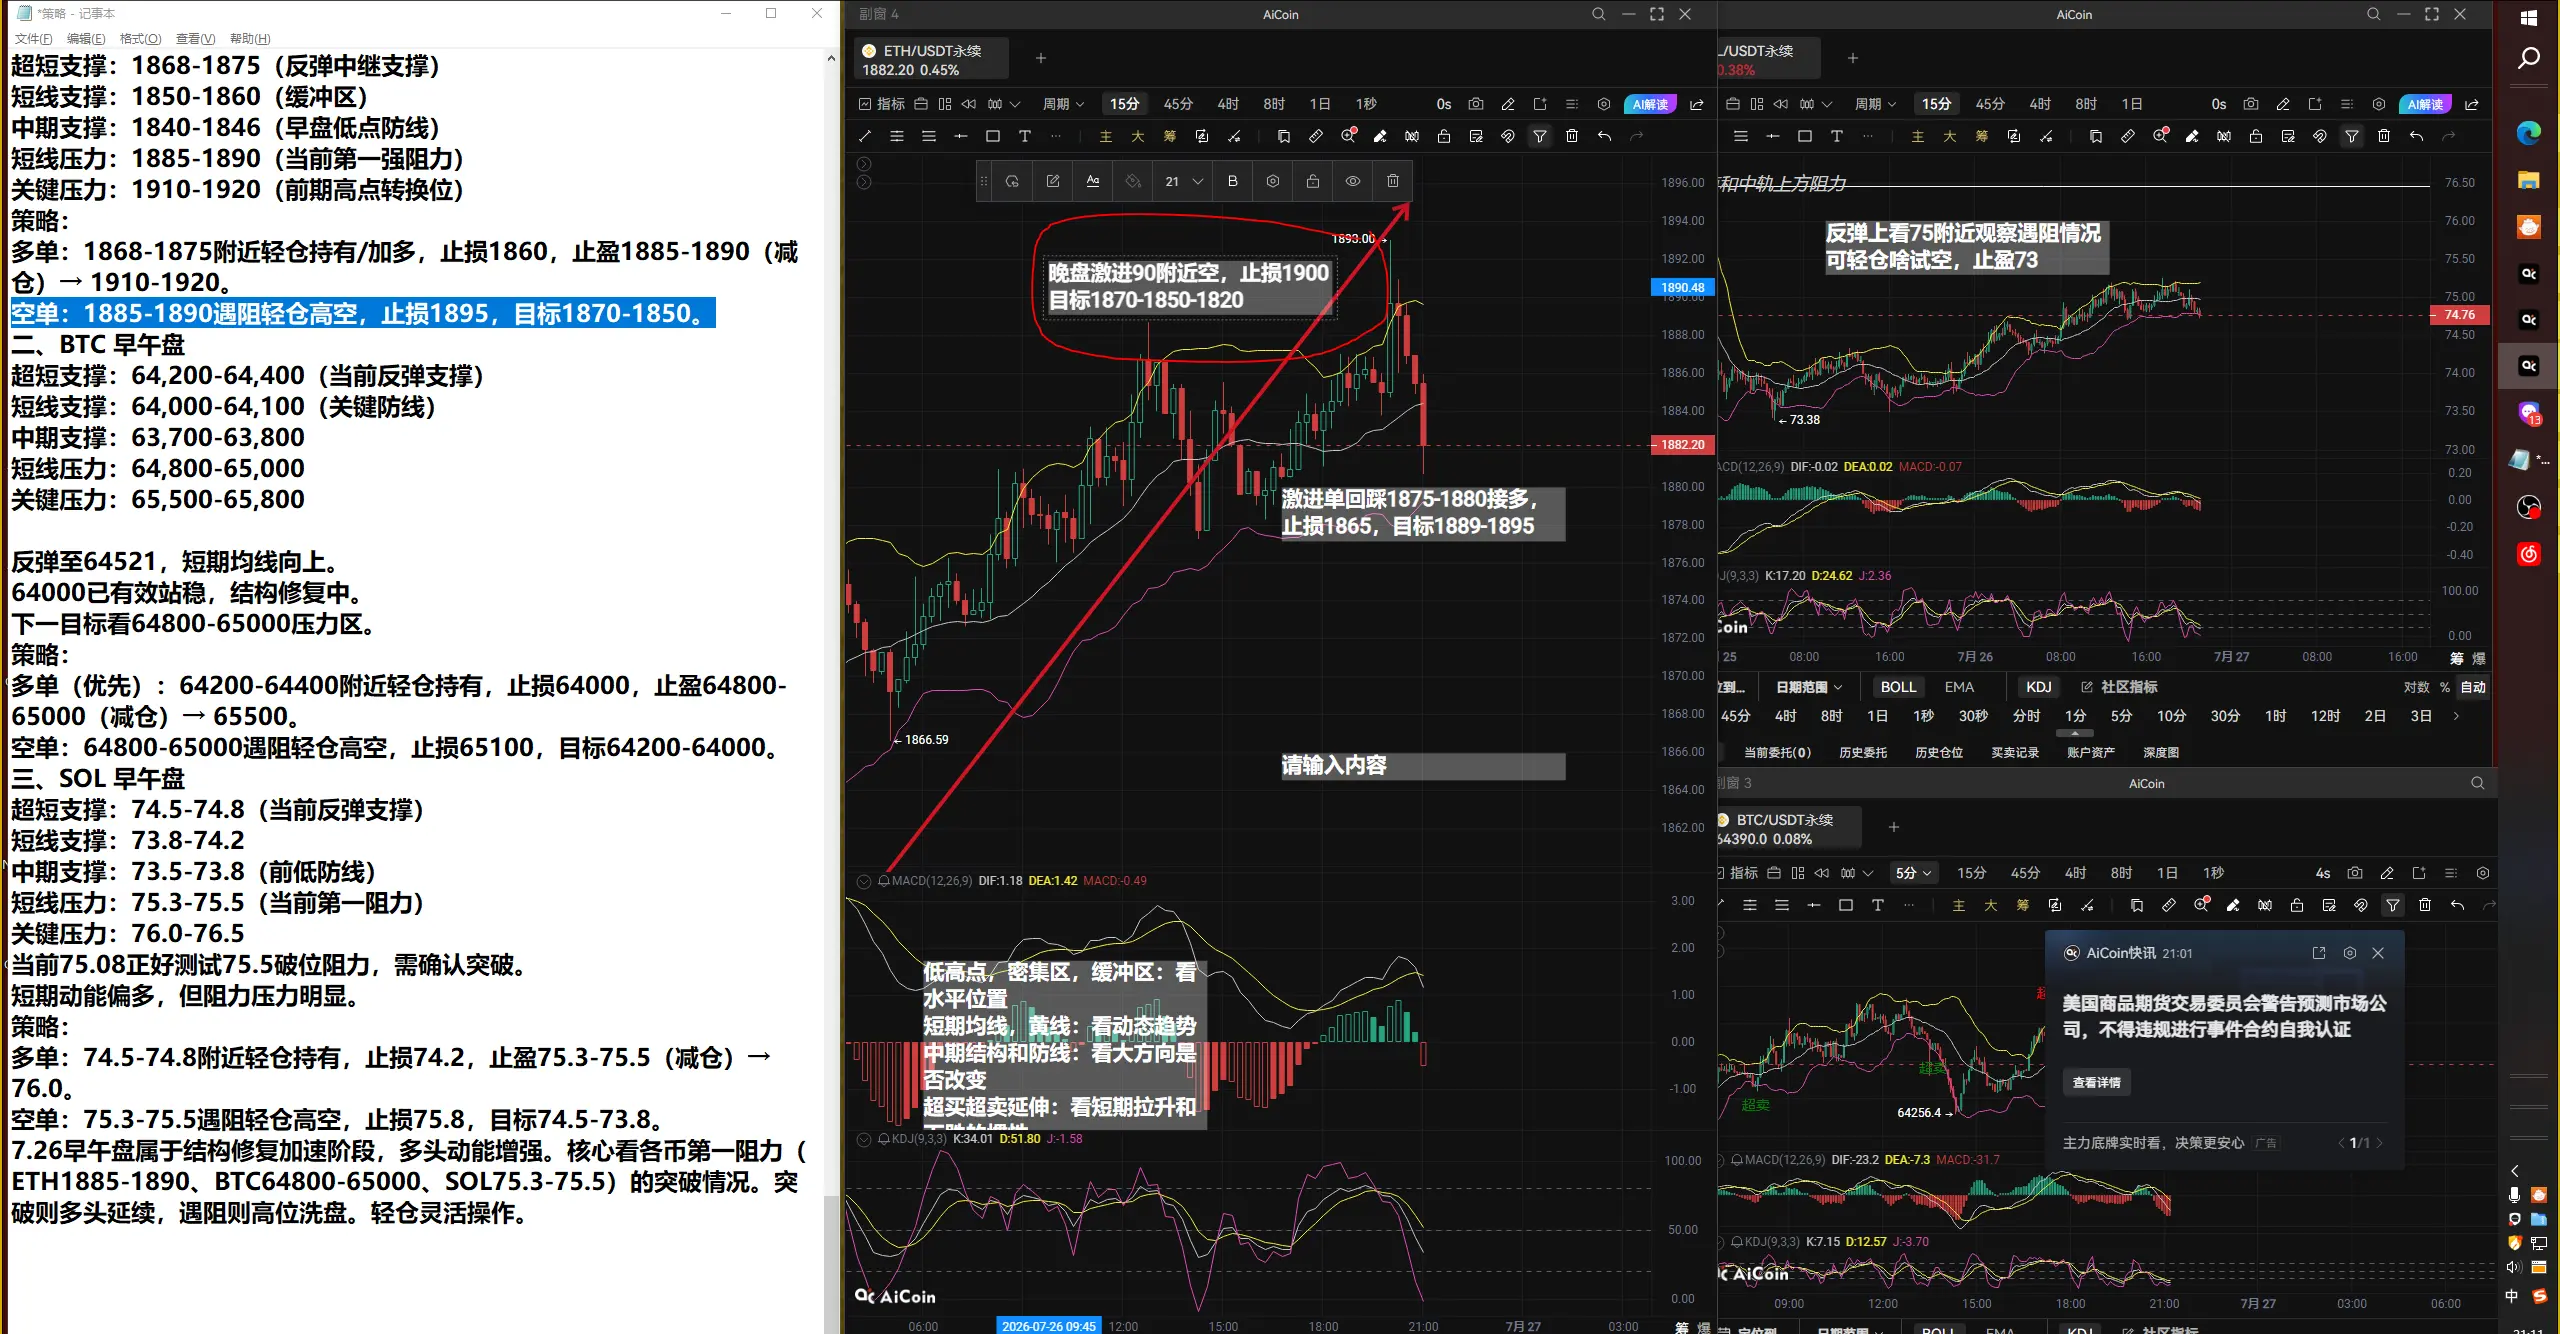
Task: Click 深度图 in SOL window
Action: [x=2161, y=752]
